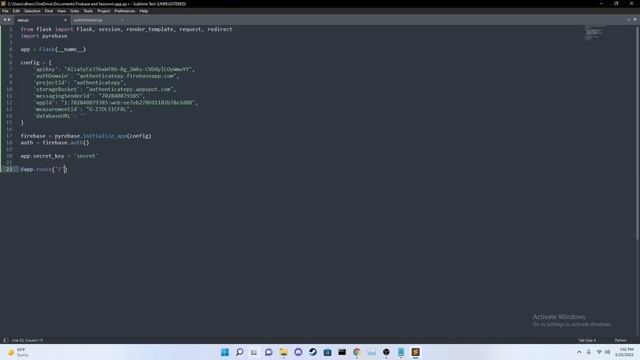Open Steam from the taskbar

(313, 352)
